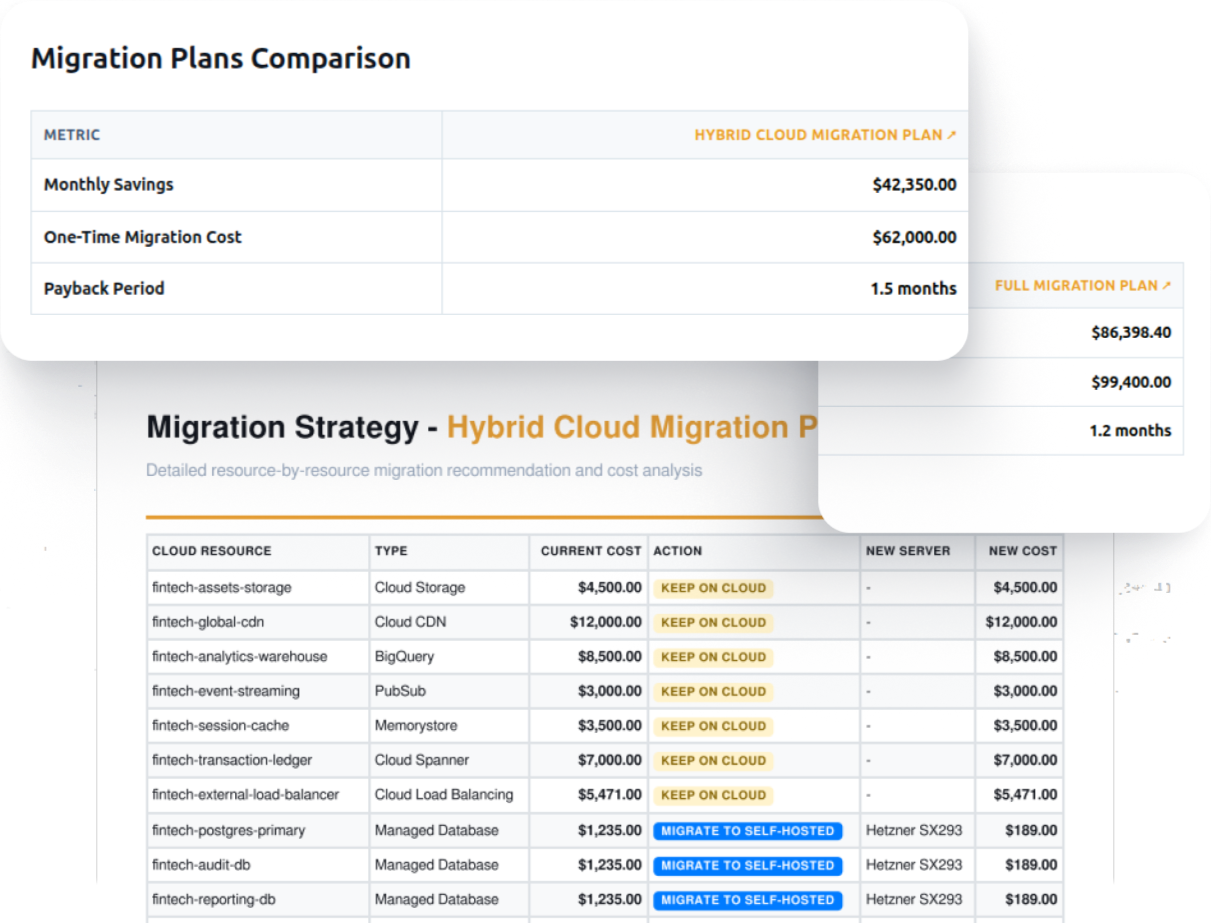Select the fintech-external-load-balancer resource row
Screen dimensions: 1211x923
click(x=604, y=795)
